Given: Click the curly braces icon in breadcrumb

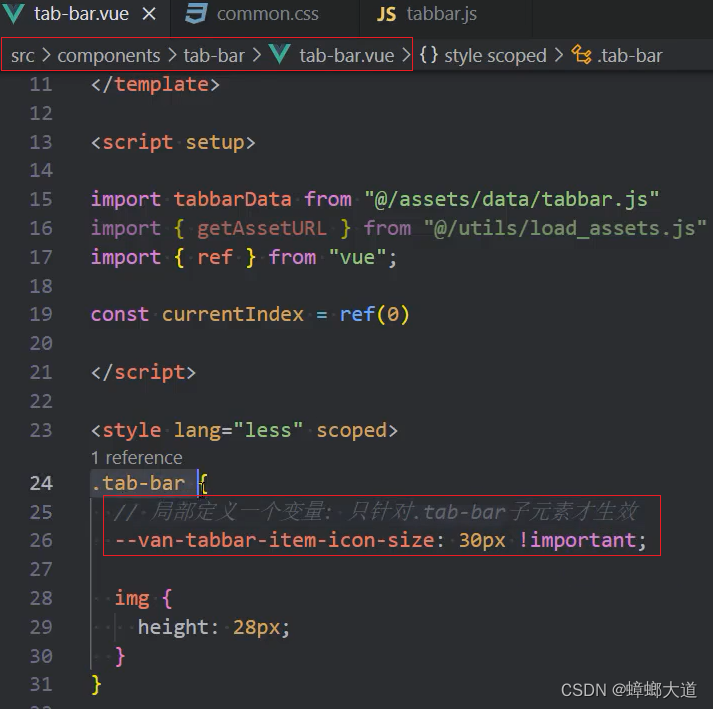Looking at the screenshot, I should point(428,55).
